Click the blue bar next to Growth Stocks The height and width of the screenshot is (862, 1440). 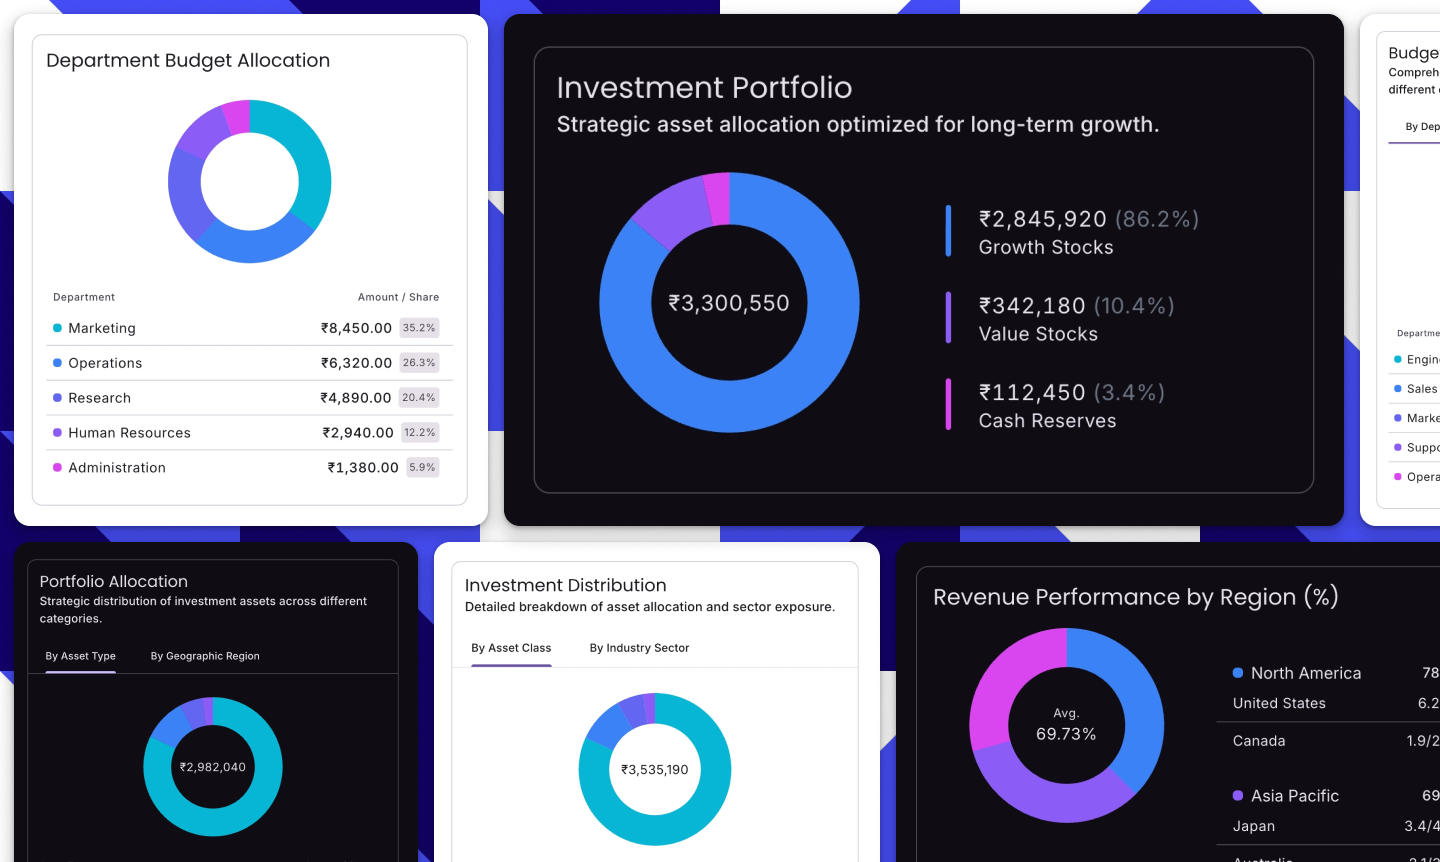[948, 231]
